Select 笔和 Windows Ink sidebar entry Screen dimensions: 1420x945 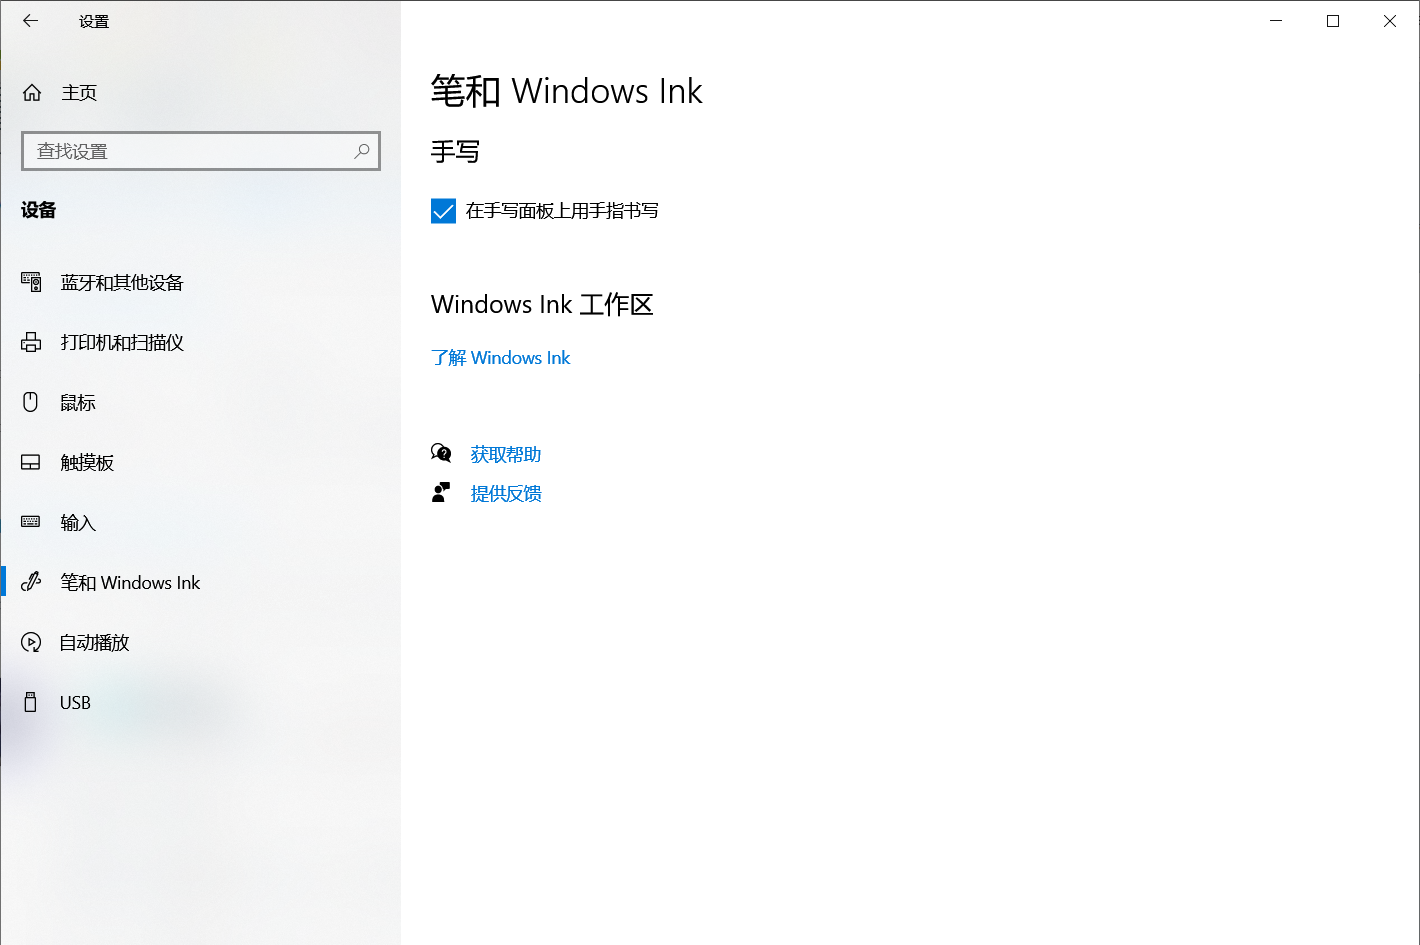point(130,583)
